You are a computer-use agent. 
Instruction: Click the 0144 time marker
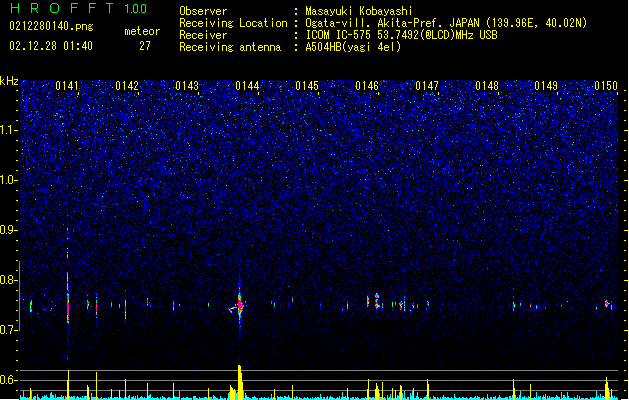point(247,86)
